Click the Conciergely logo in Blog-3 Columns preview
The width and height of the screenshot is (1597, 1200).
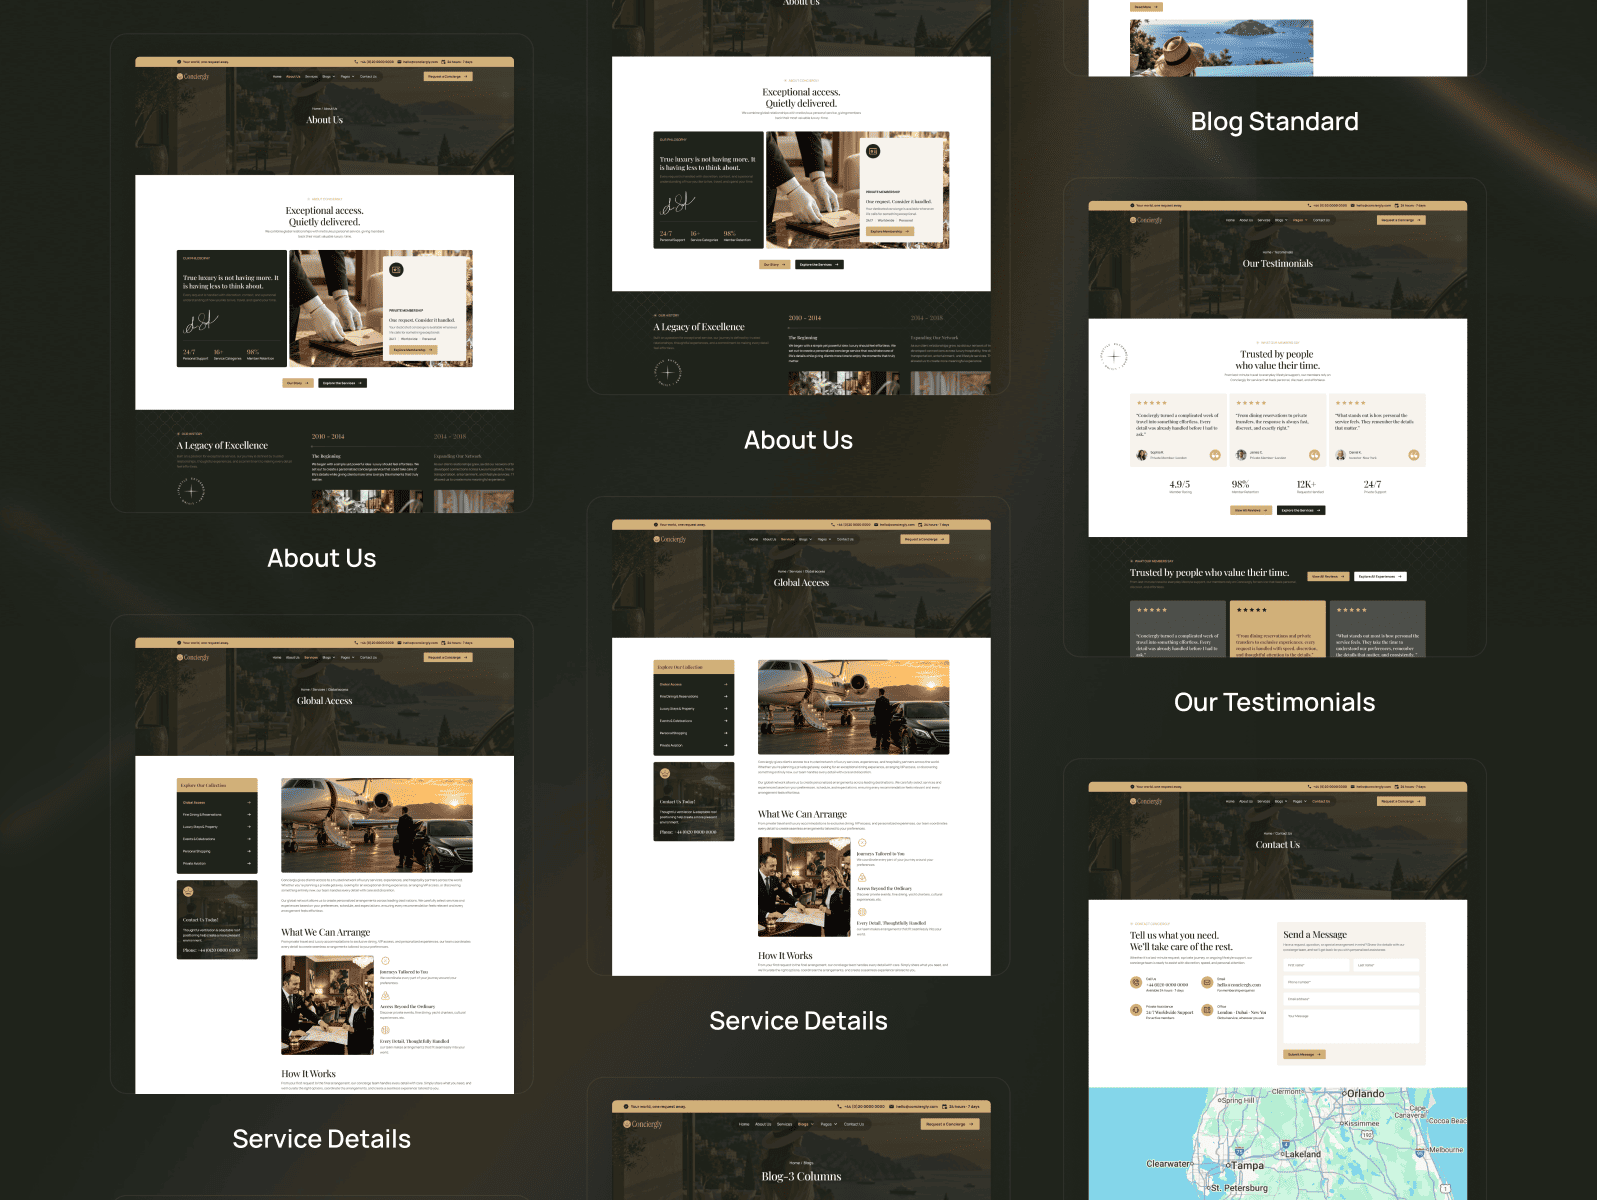tap(643, 1124)
